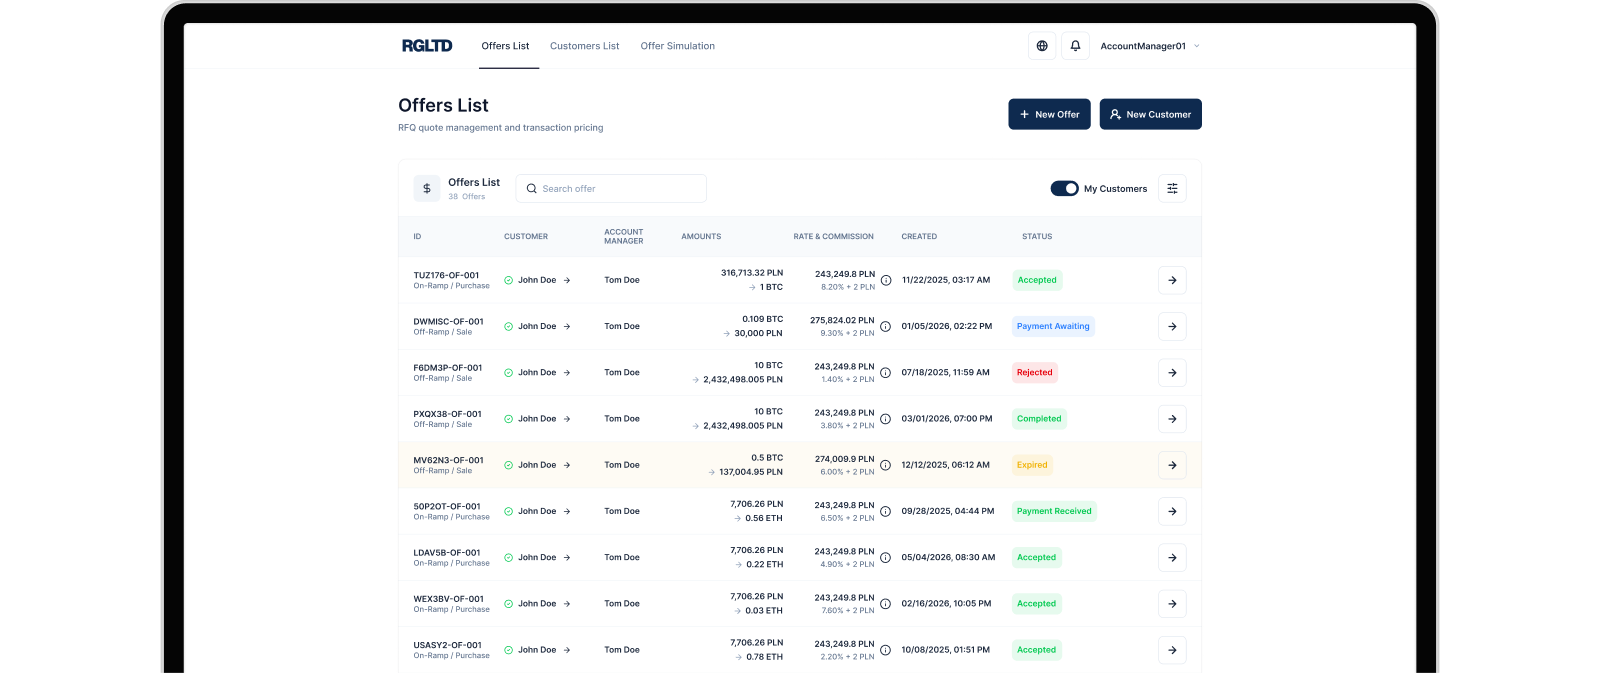Open offer MV62N3-OF-001 with the row arrow button

[x=1172, y=465]
